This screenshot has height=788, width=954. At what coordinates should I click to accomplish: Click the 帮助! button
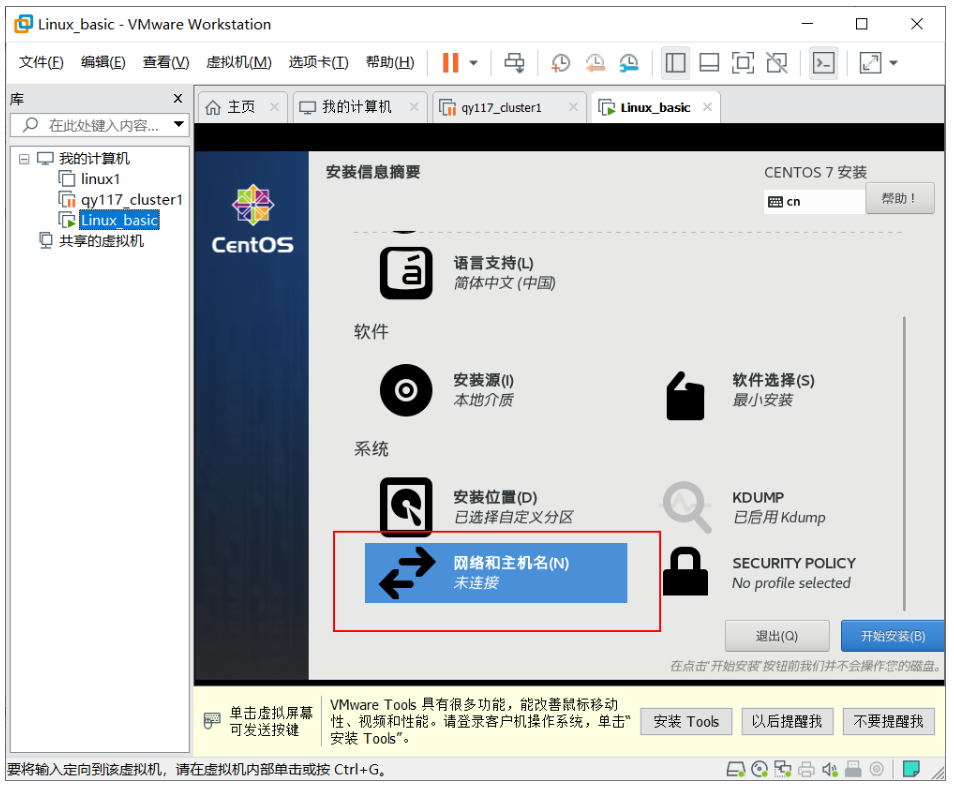click(899, 199)
